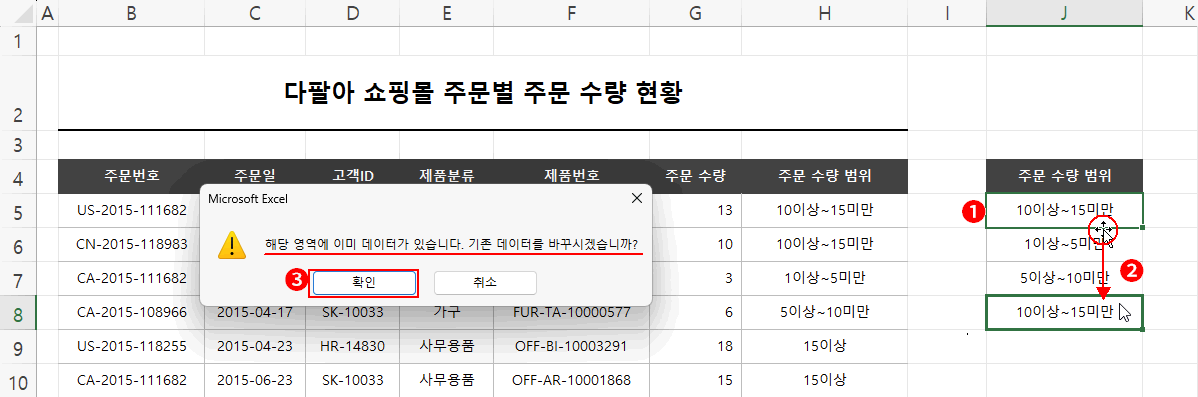
Task: Select column header I
Action: 947,13
